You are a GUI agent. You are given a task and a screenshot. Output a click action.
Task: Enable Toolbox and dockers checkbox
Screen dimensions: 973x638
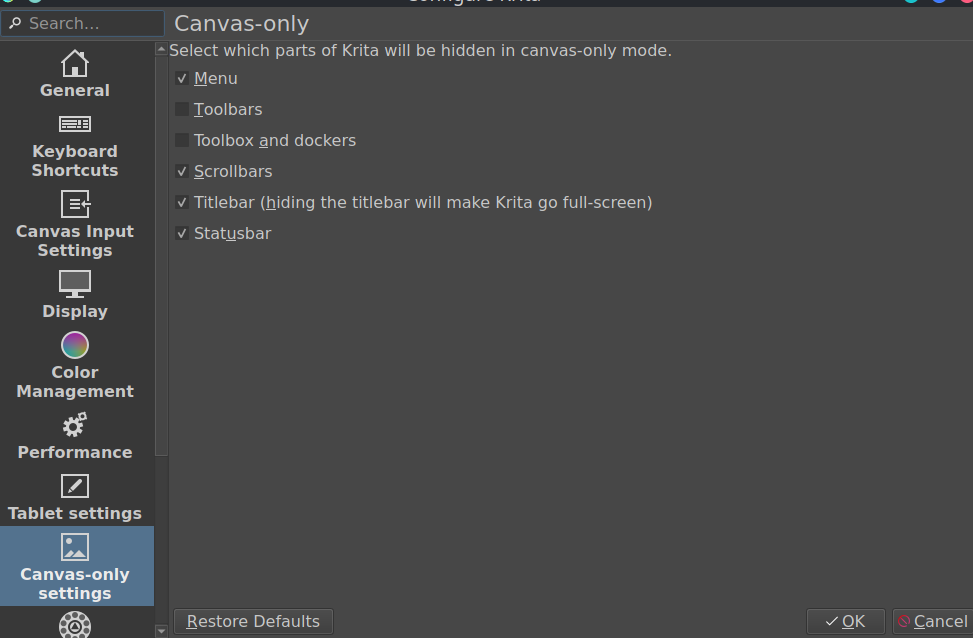[182, 140]
